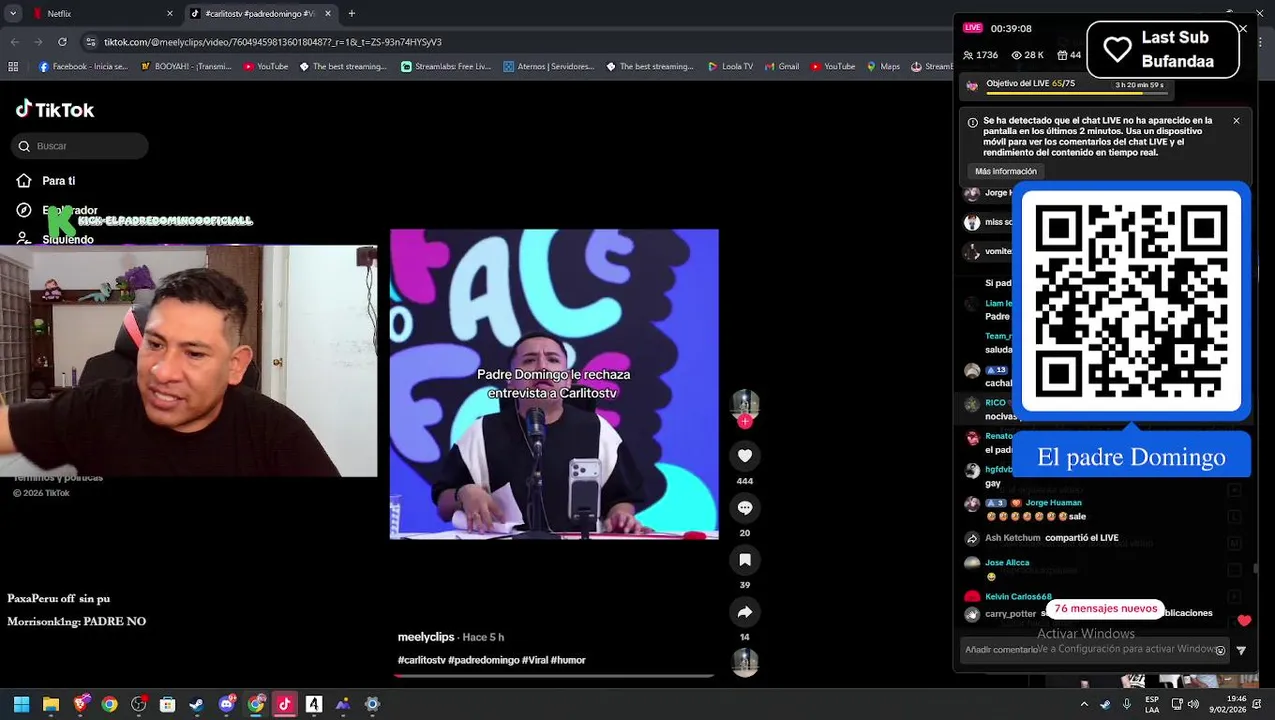Reload the page in Chrome
Viewport: 1275px width, 720px height.
click(62, 42)
